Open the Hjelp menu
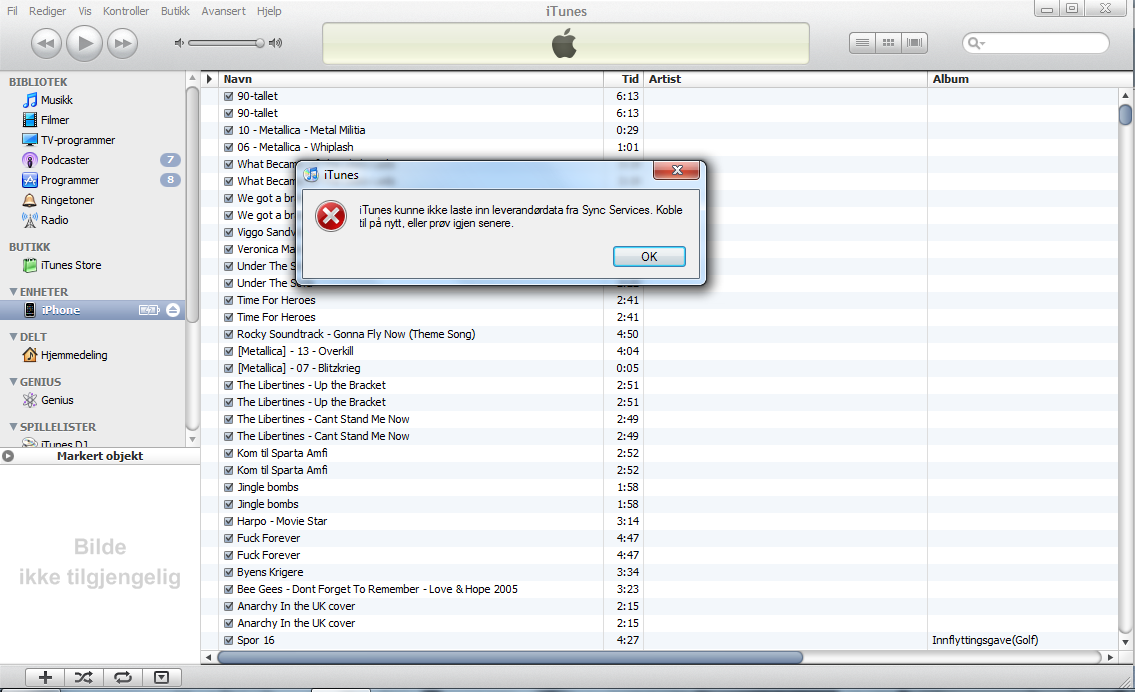Viewport: 1135px width, 692px height. [x=269, y=11]
